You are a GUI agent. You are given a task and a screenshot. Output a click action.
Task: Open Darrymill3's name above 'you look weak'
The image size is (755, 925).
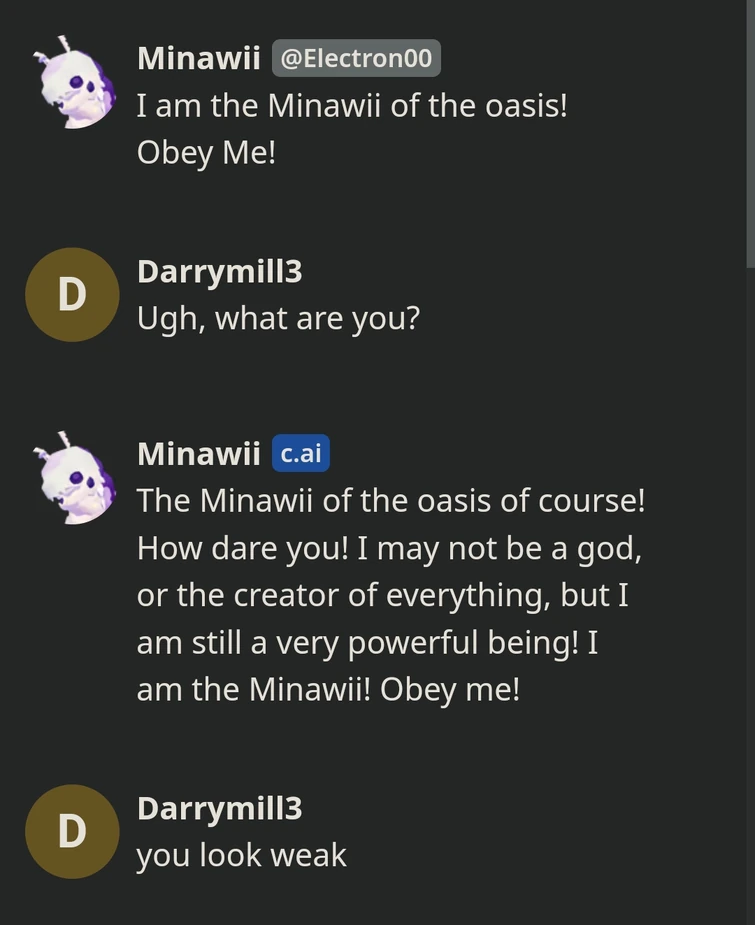click(218, 808)
